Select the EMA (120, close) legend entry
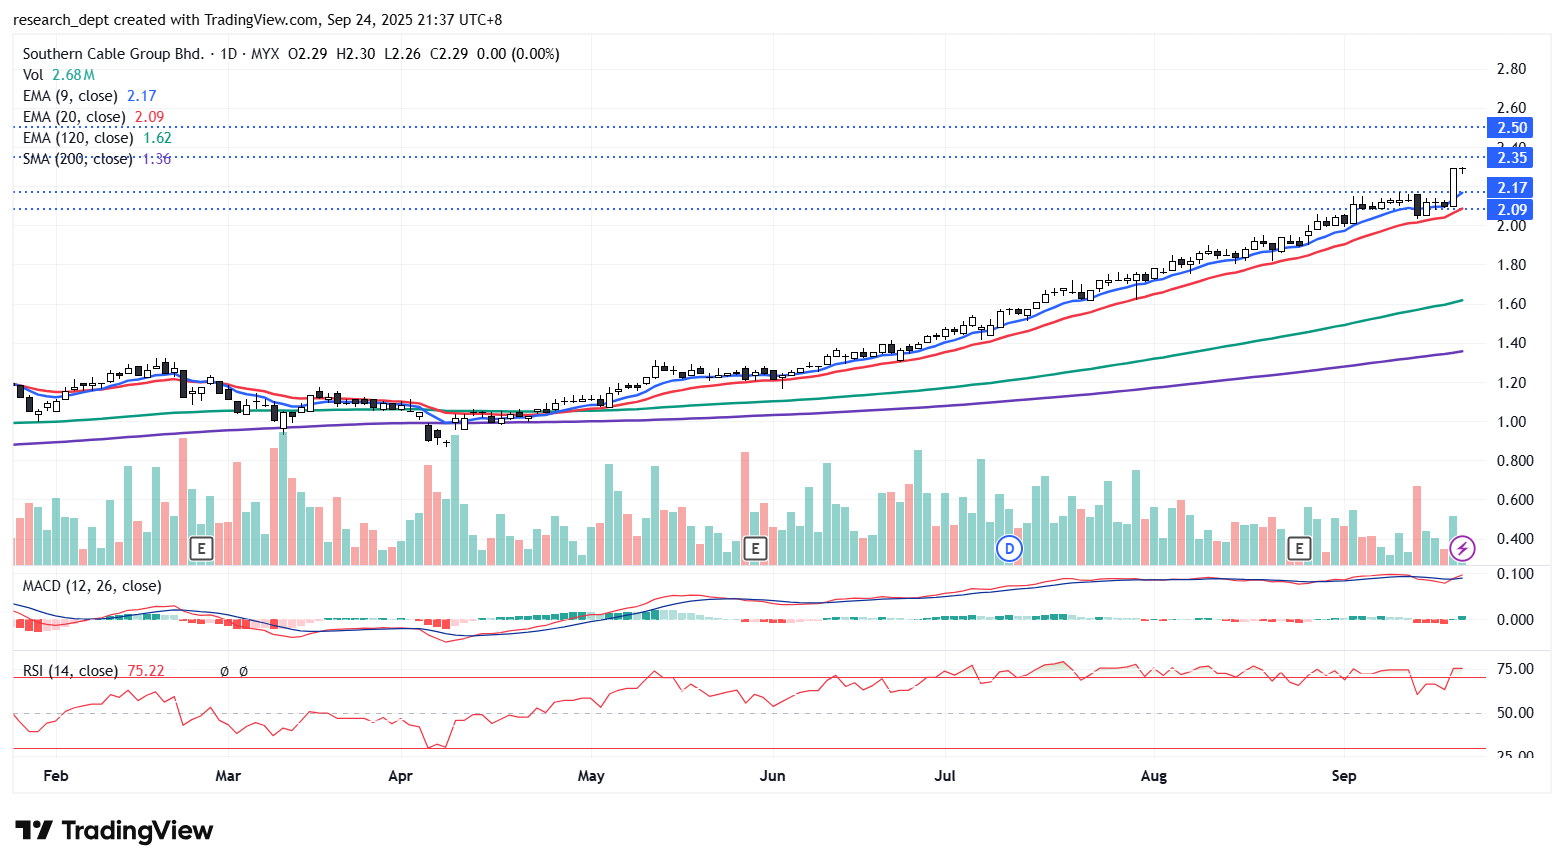1564x868 pixels. 78,138
